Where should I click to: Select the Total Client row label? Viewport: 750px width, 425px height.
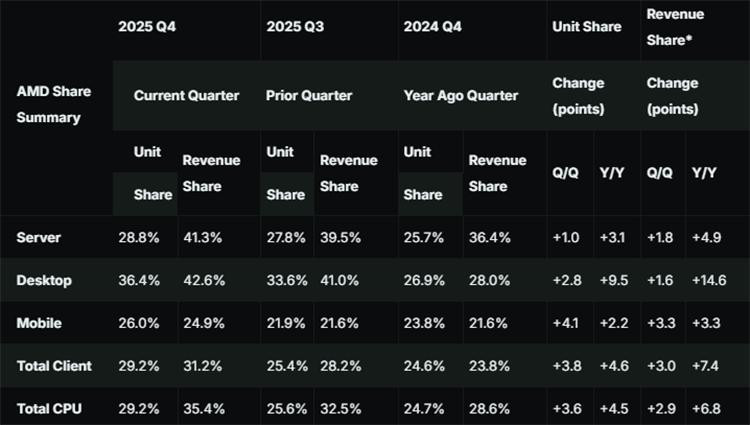[x=54, y=366]
